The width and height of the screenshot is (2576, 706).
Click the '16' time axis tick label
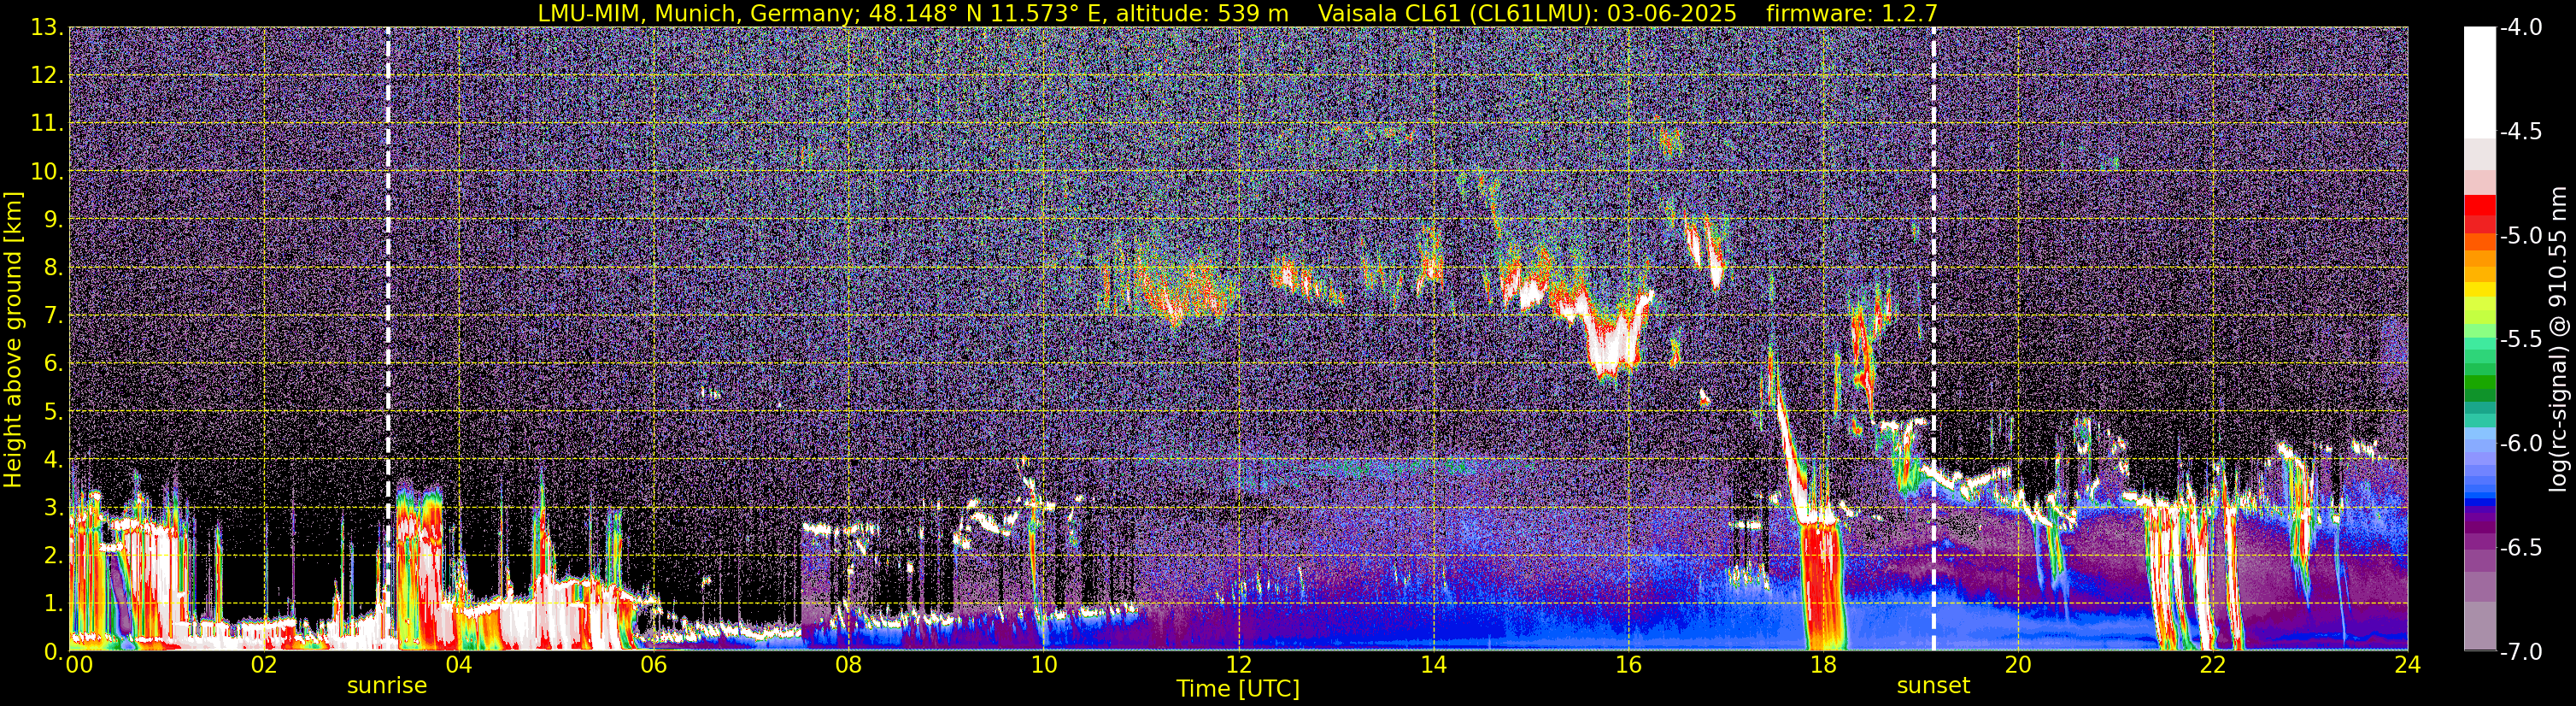pyautogui.click(x=1628, y=665)
